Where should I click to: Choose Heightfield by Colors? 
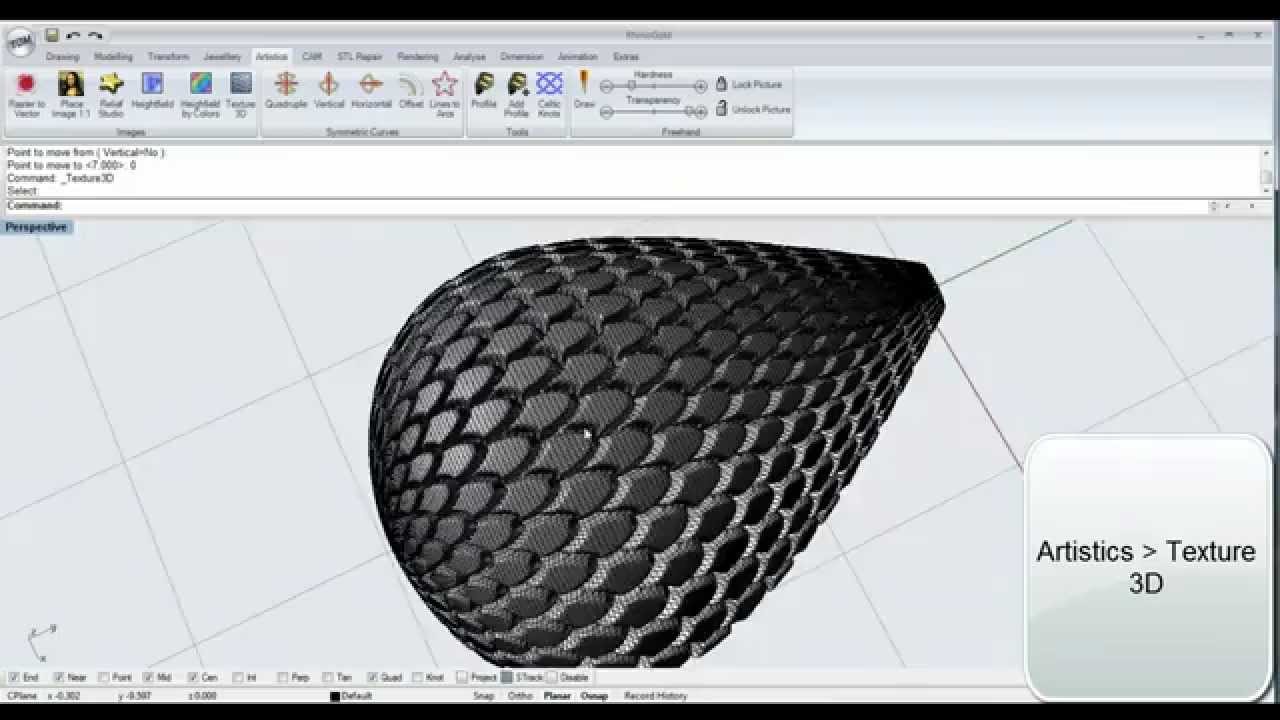tap(201, 95)
